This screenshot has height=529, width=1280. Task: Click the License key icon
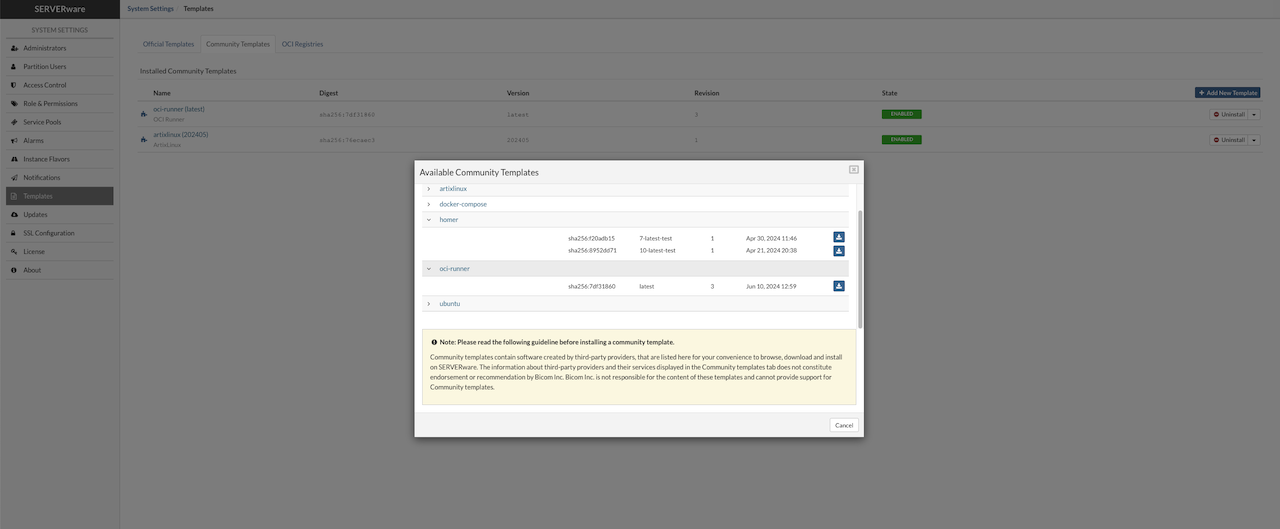point(14,252)
